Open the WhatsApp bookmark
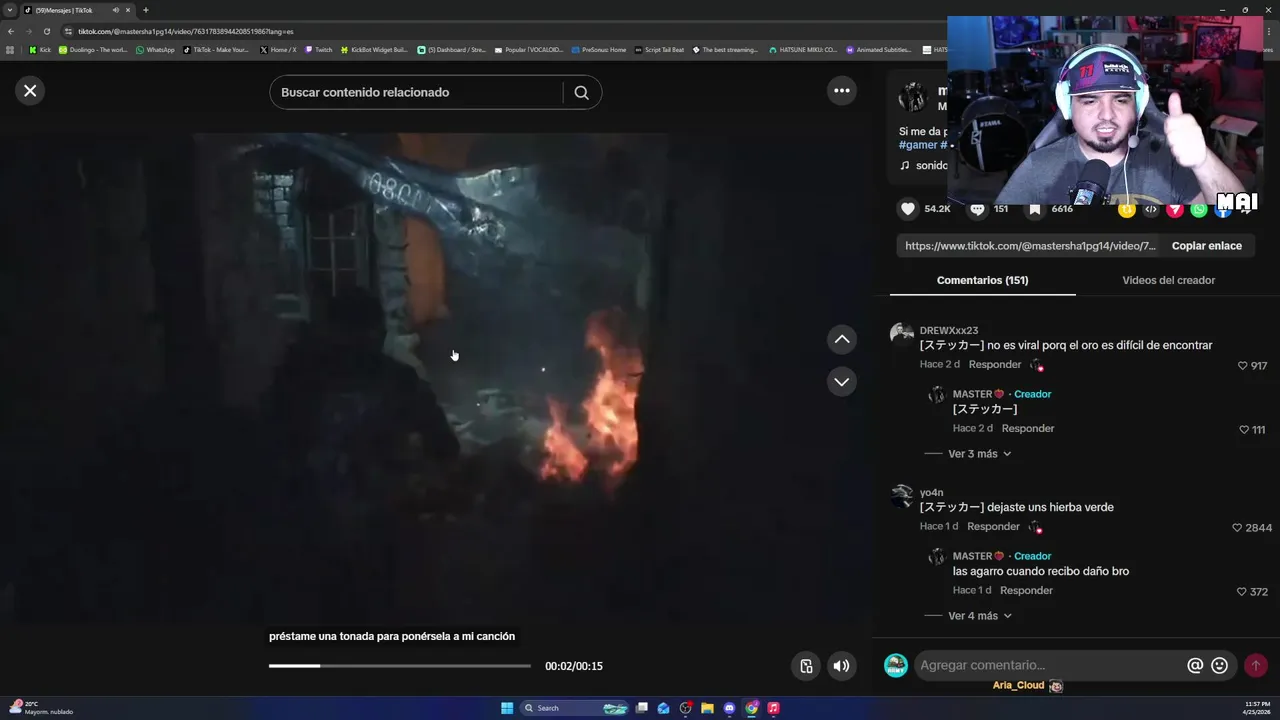This screenshot has height=720, width=1280. click(x=155, y=49)
